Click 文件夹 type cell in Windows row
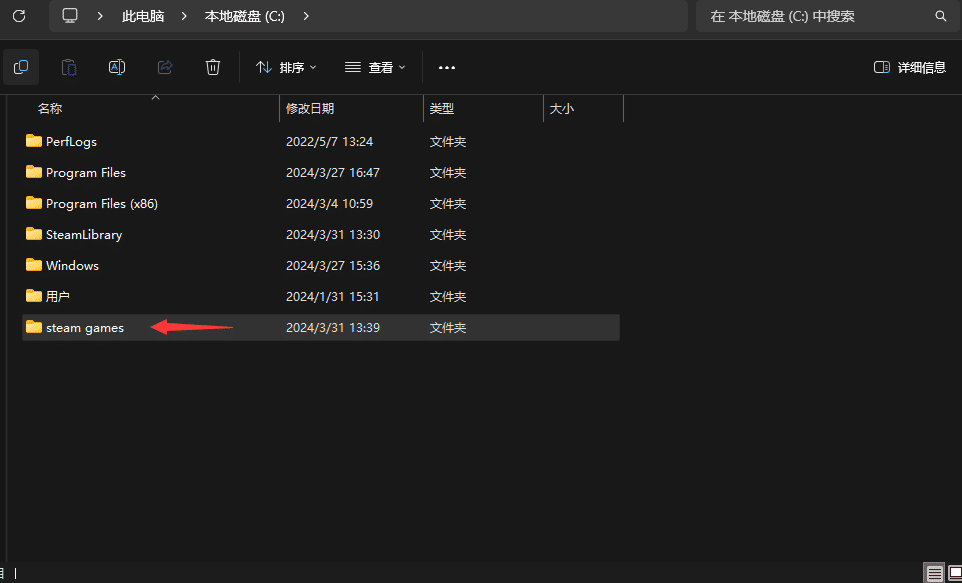Viewport: 962px width, 583px height. coord(448,265)
